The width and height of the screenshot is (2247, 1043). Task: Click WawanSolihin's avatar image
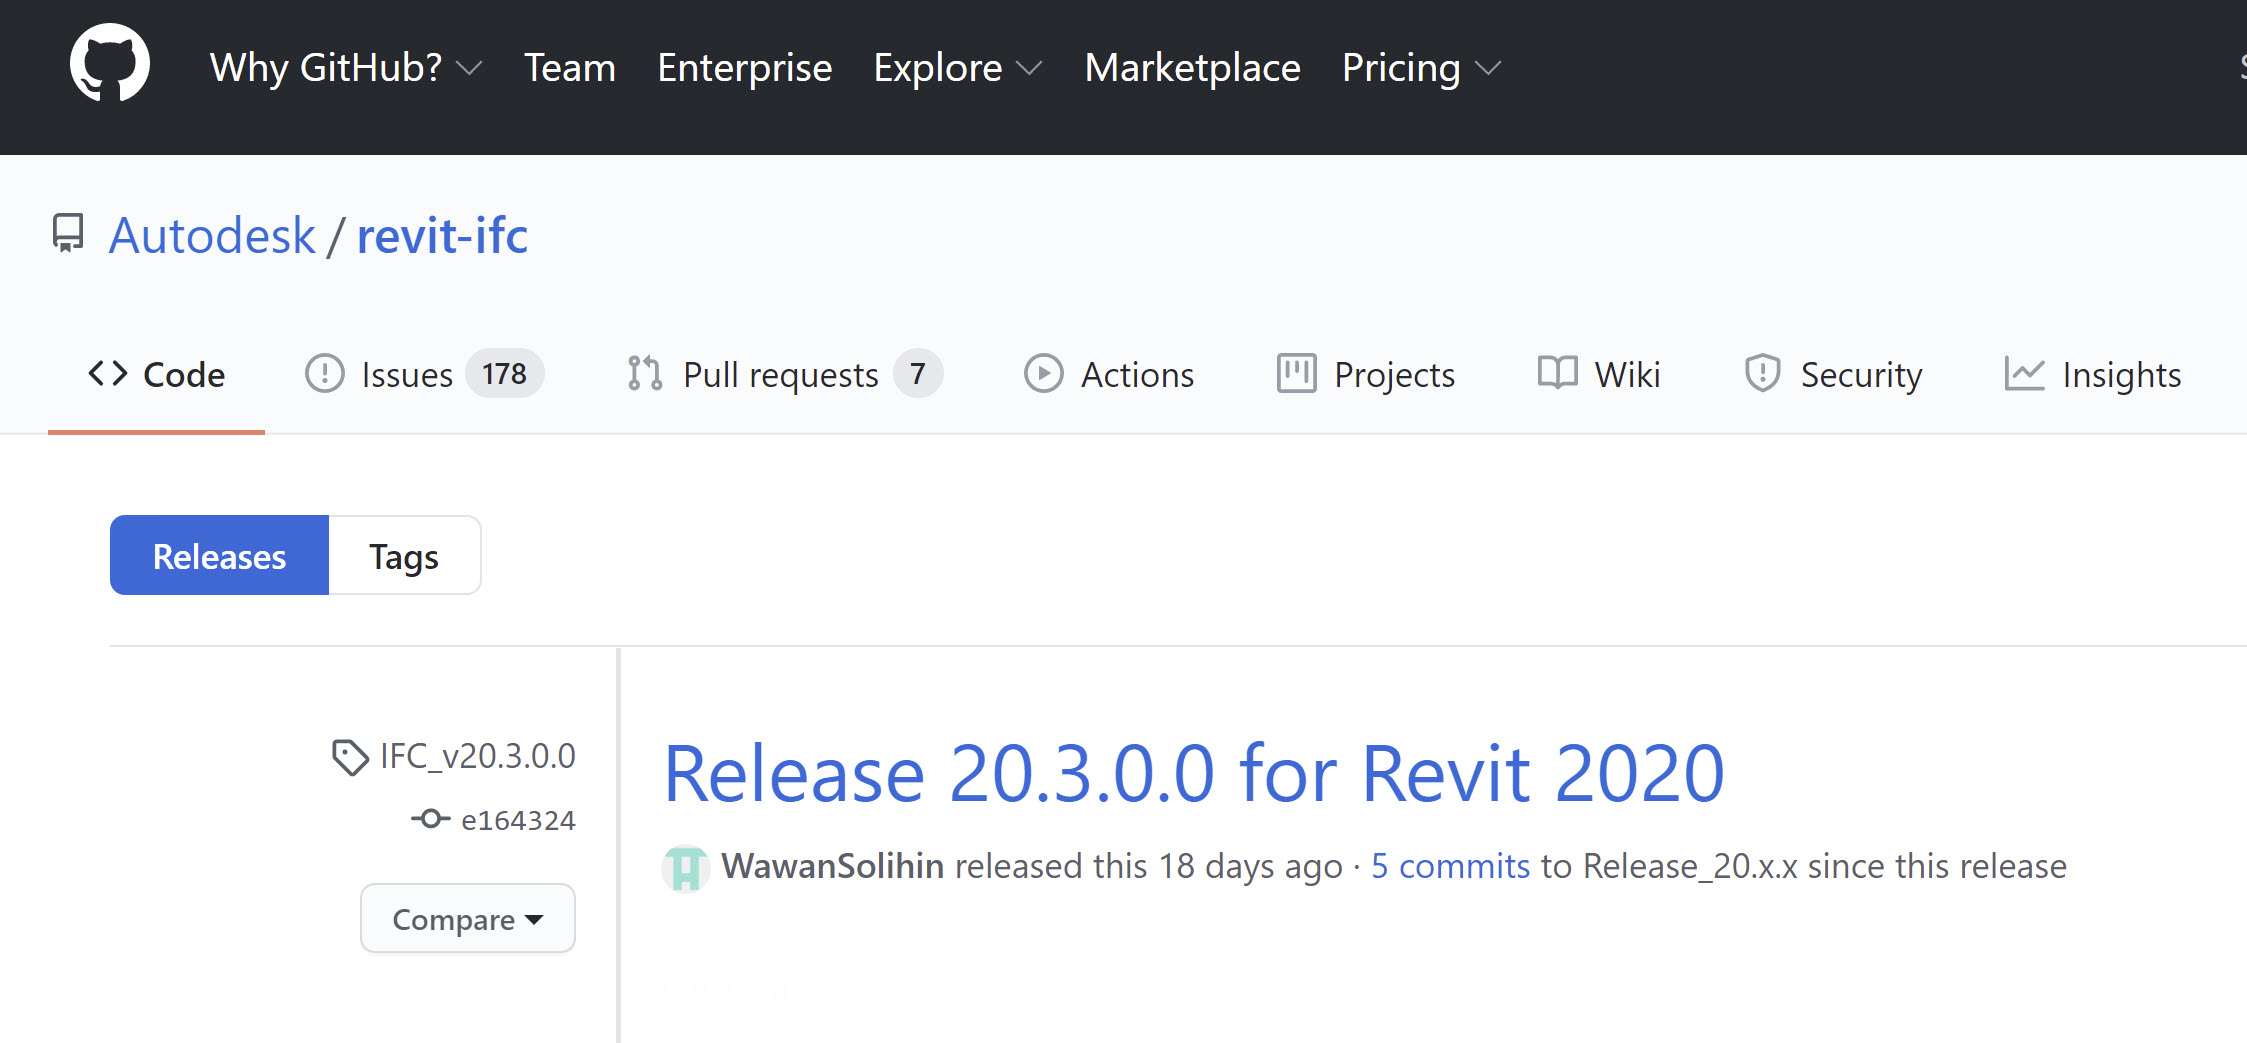coord(686,867)
